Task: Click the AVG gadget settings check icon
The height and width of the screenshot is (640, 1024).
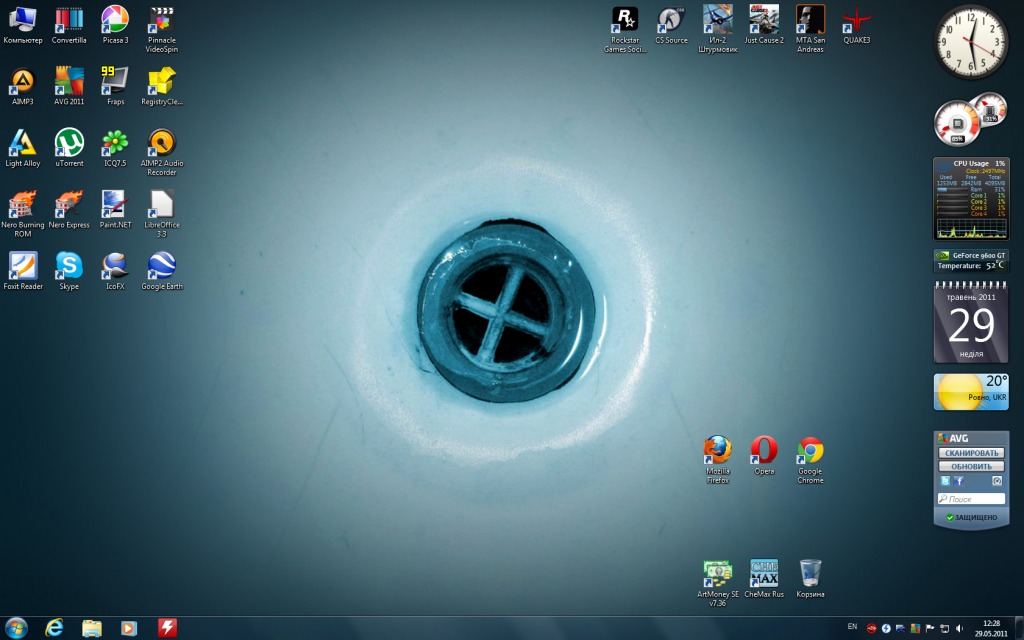Action: coord(997,481)
